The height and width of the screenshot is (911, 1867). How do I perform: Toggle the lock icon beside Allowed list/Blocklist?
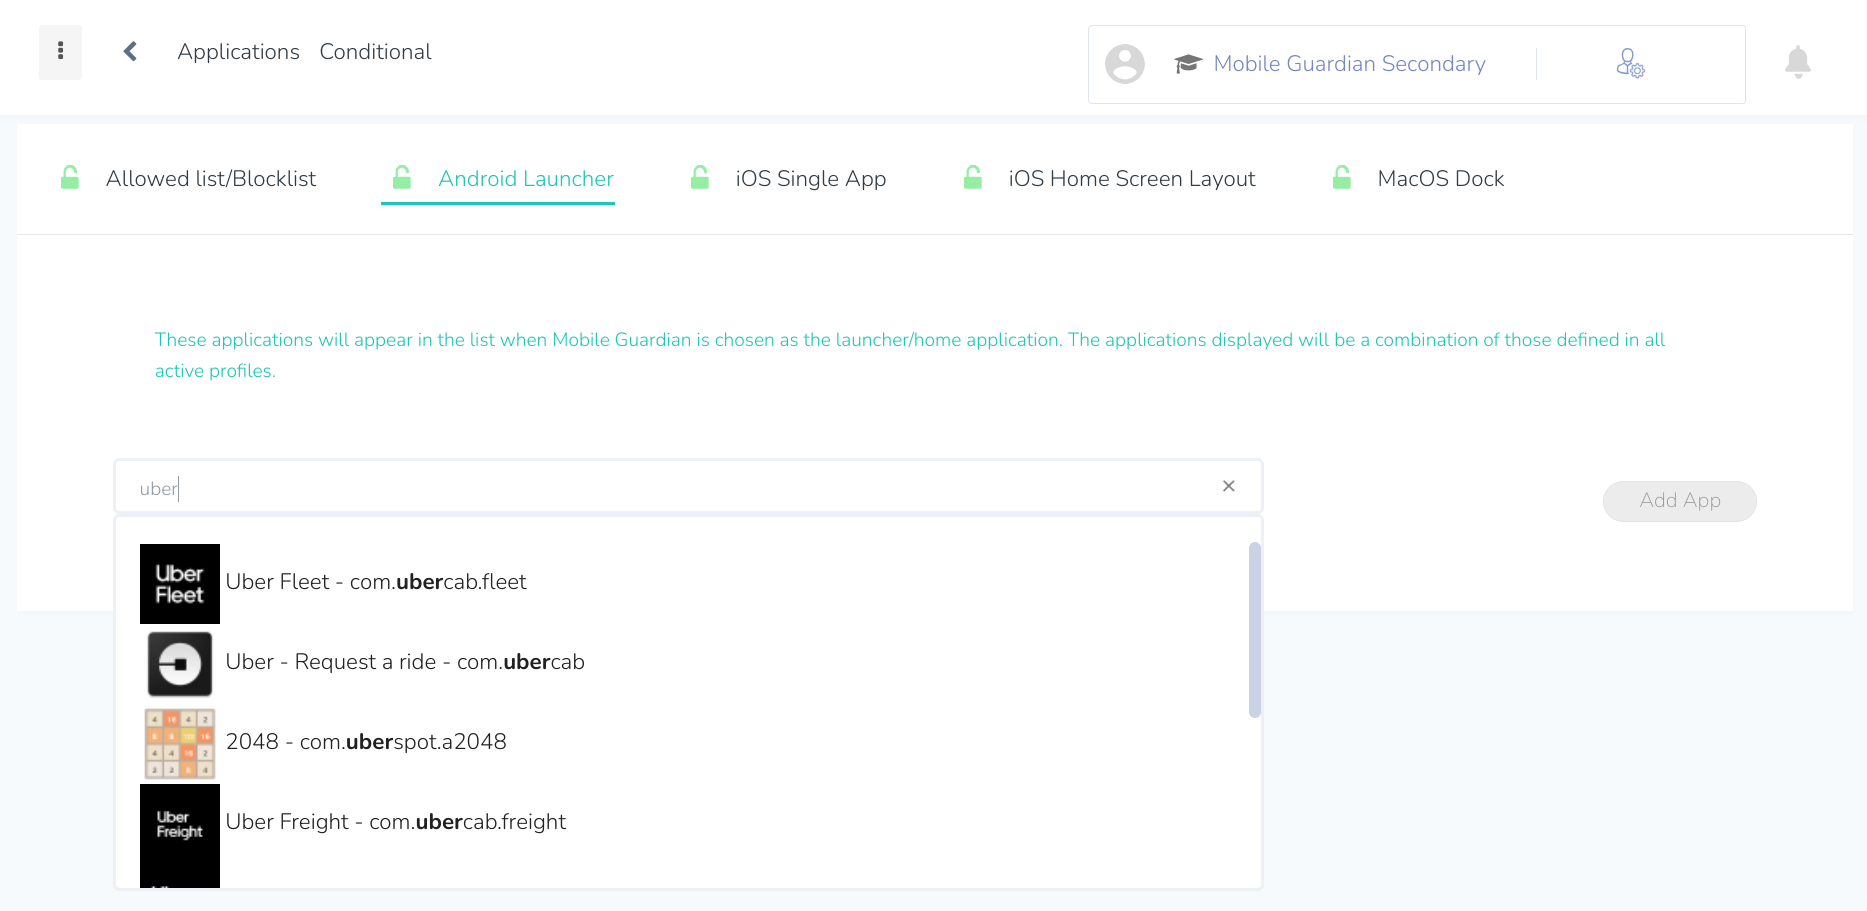(x=70, y=178)
